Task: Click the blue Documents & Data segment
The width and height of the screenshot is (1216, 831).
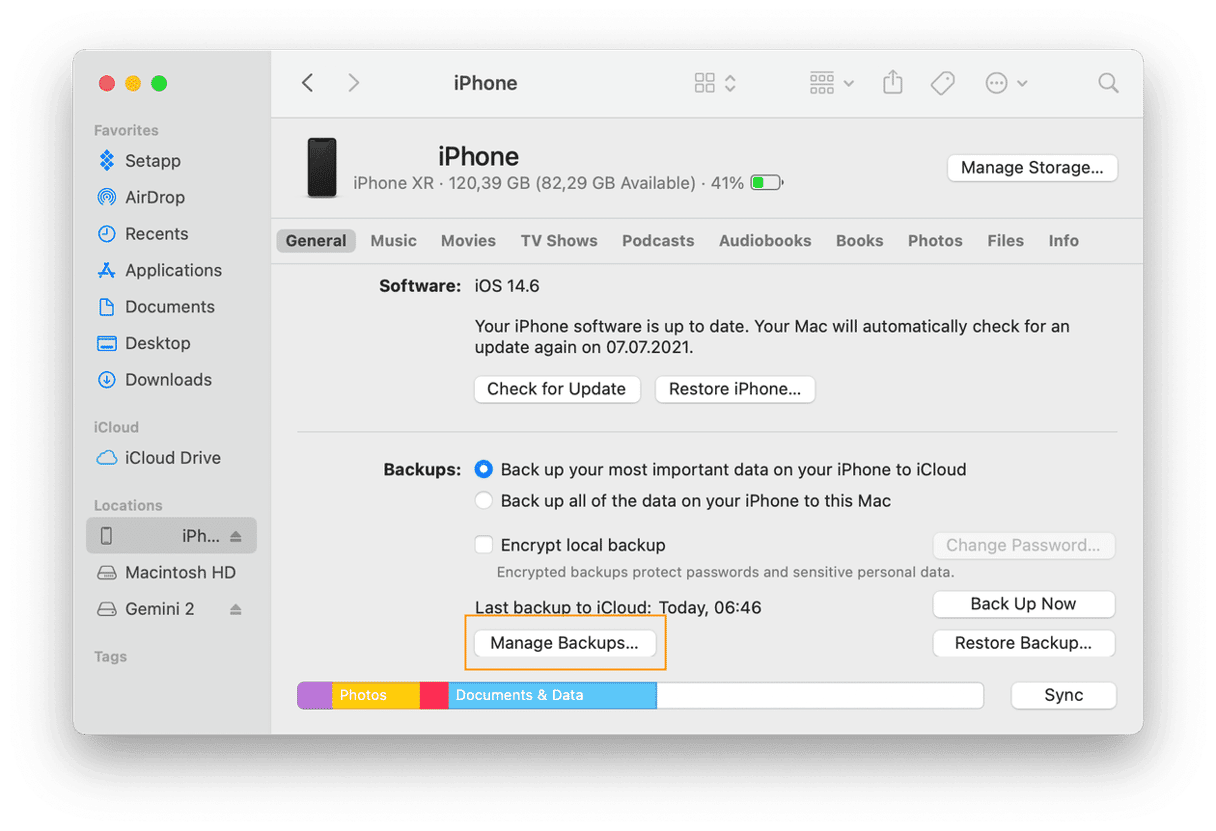Action: pyautogui.click(x=552, y=695)
